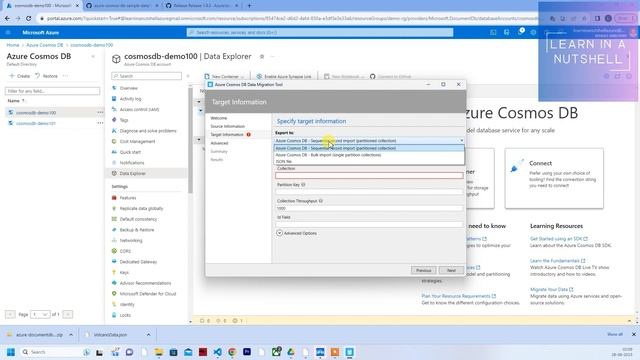This screenshot has height=360, width=640.
Task: Open Replicate data globally
Action: [141, 208]
